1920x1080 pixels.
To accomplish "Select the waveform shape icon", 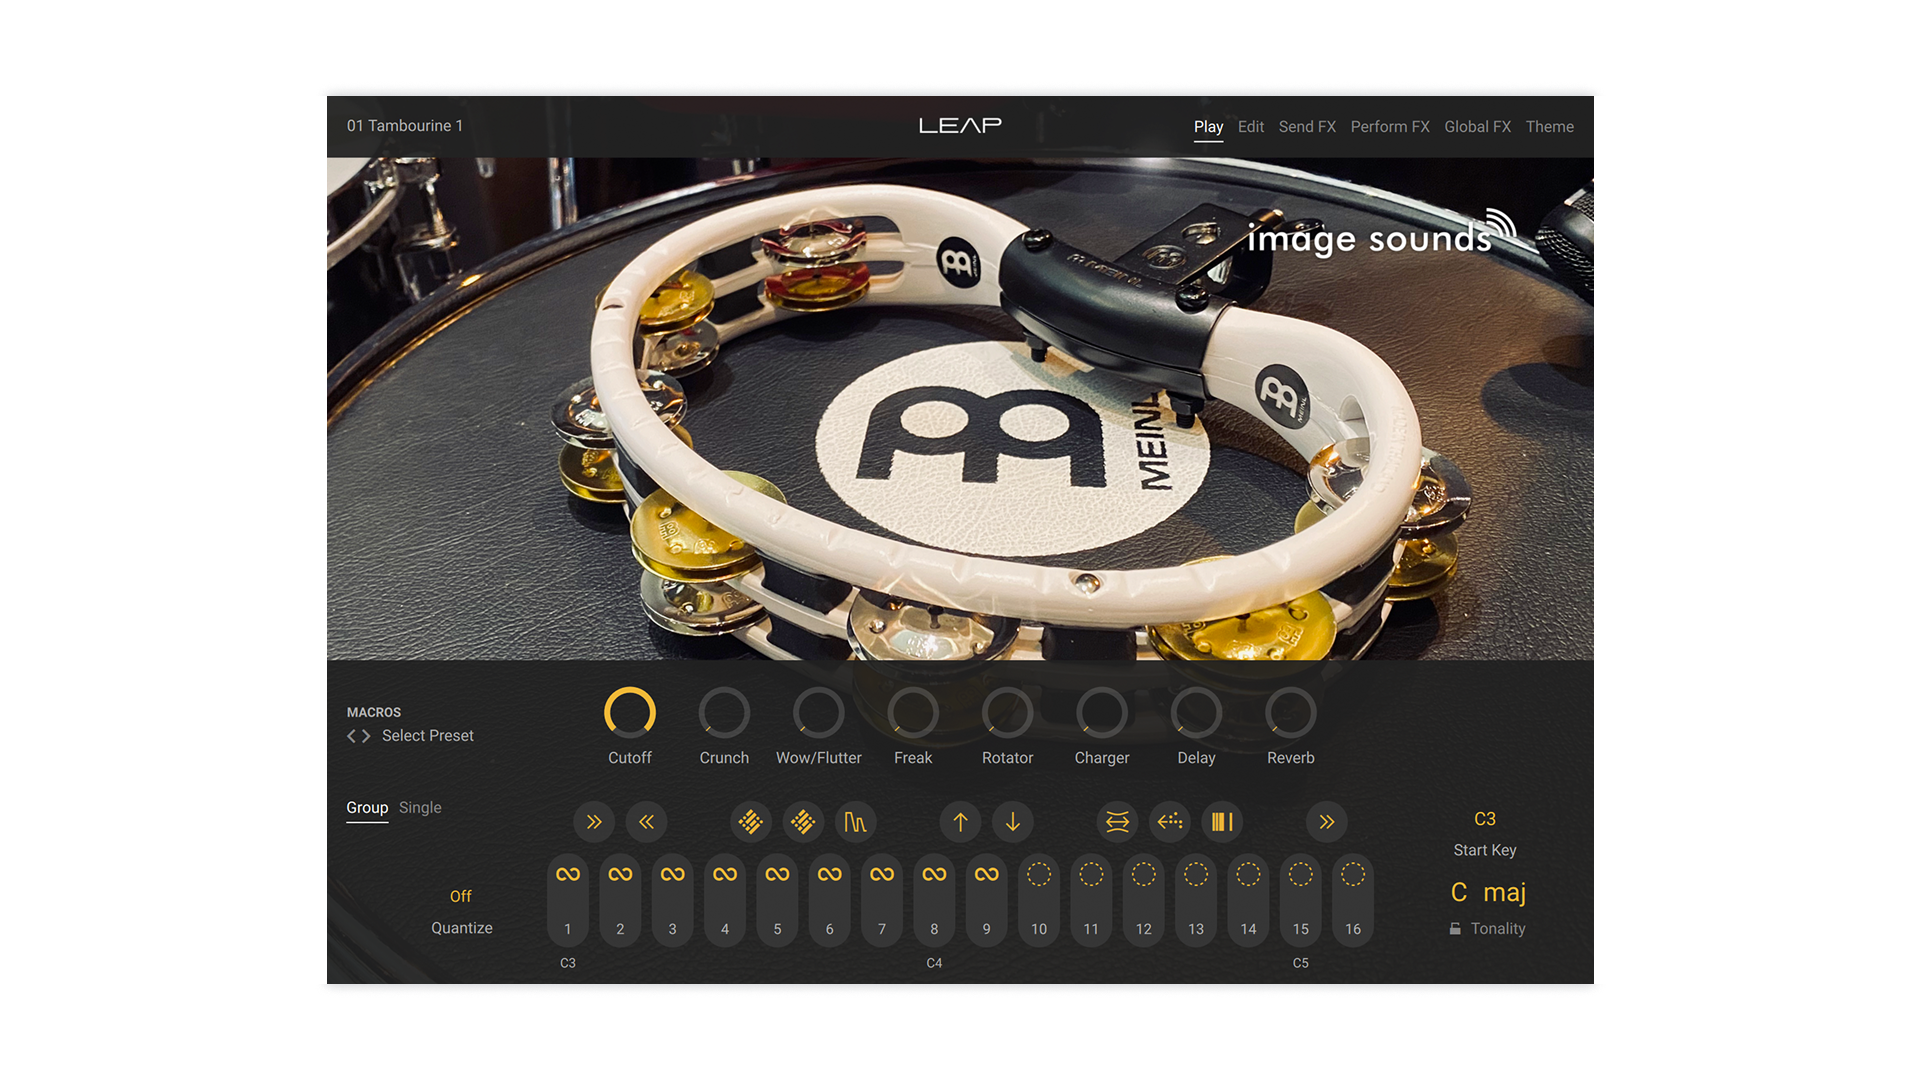I will pos(856,822).
